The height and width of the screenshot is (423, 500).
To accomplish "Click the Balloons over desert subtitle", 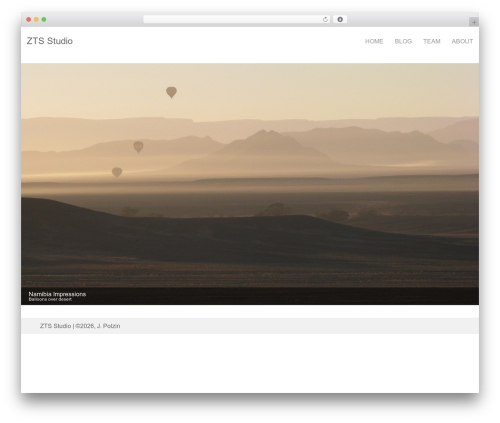I will coord(50,299).
